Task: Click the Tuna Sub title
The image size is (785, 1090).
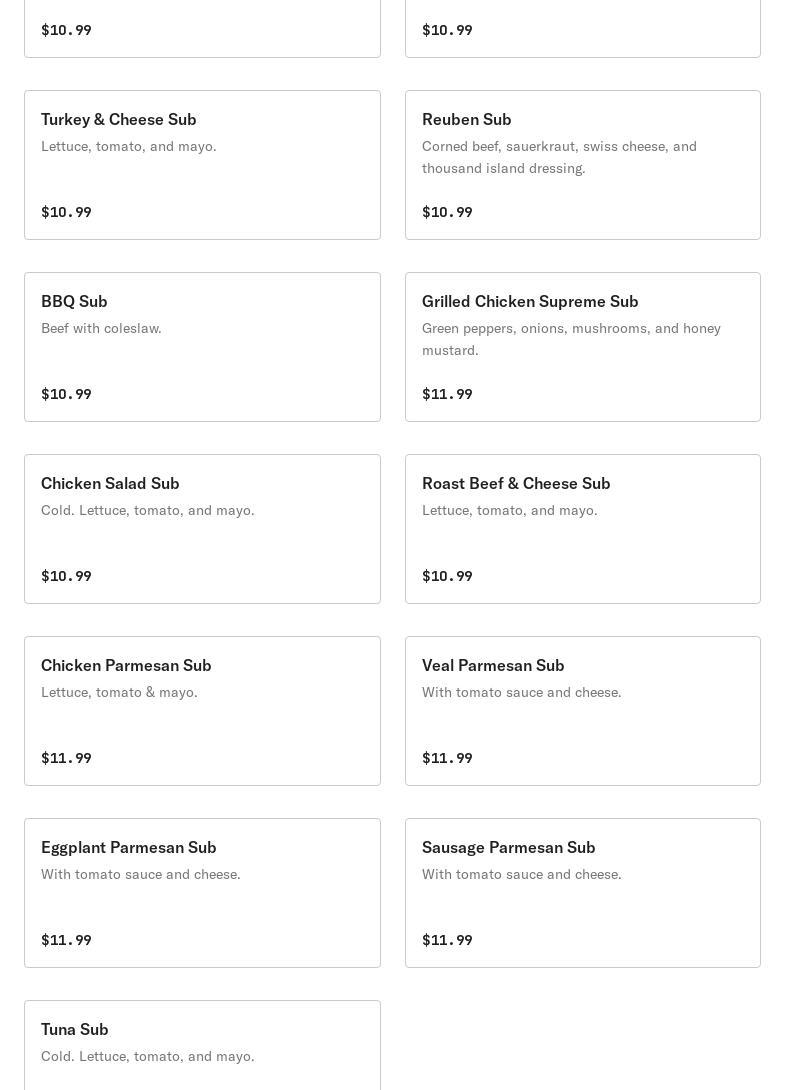Action: point(75,1029)
